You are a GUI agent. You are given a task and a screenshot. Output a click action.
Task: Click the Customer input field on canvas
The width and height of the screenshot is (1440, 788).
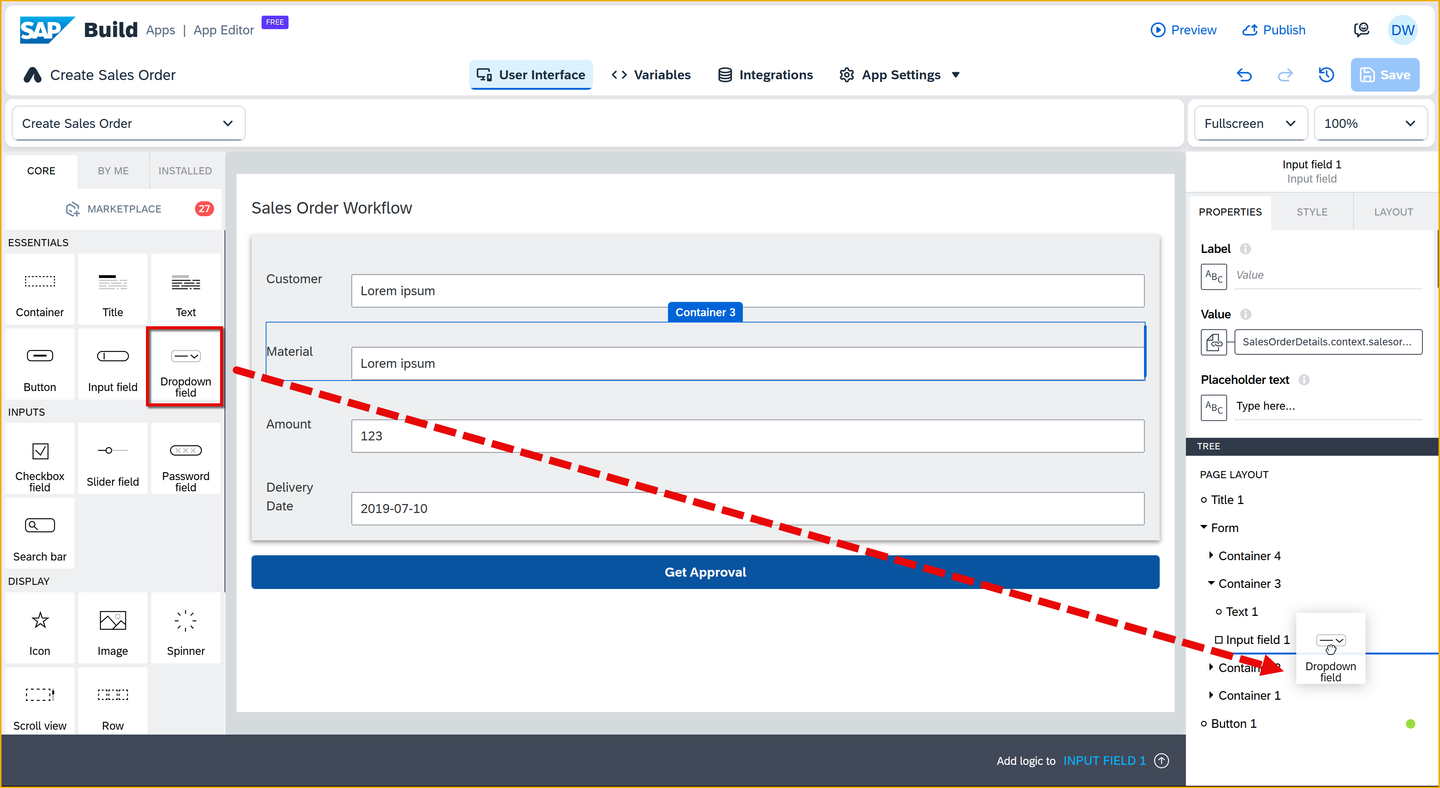748,291
